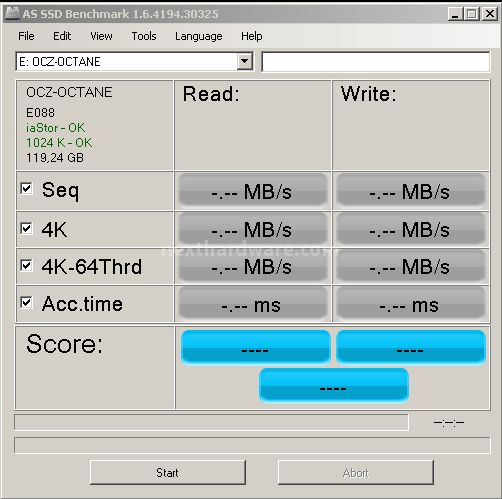
Task: Expand the drive selection dropdown arrow
Action: [245, 61]
